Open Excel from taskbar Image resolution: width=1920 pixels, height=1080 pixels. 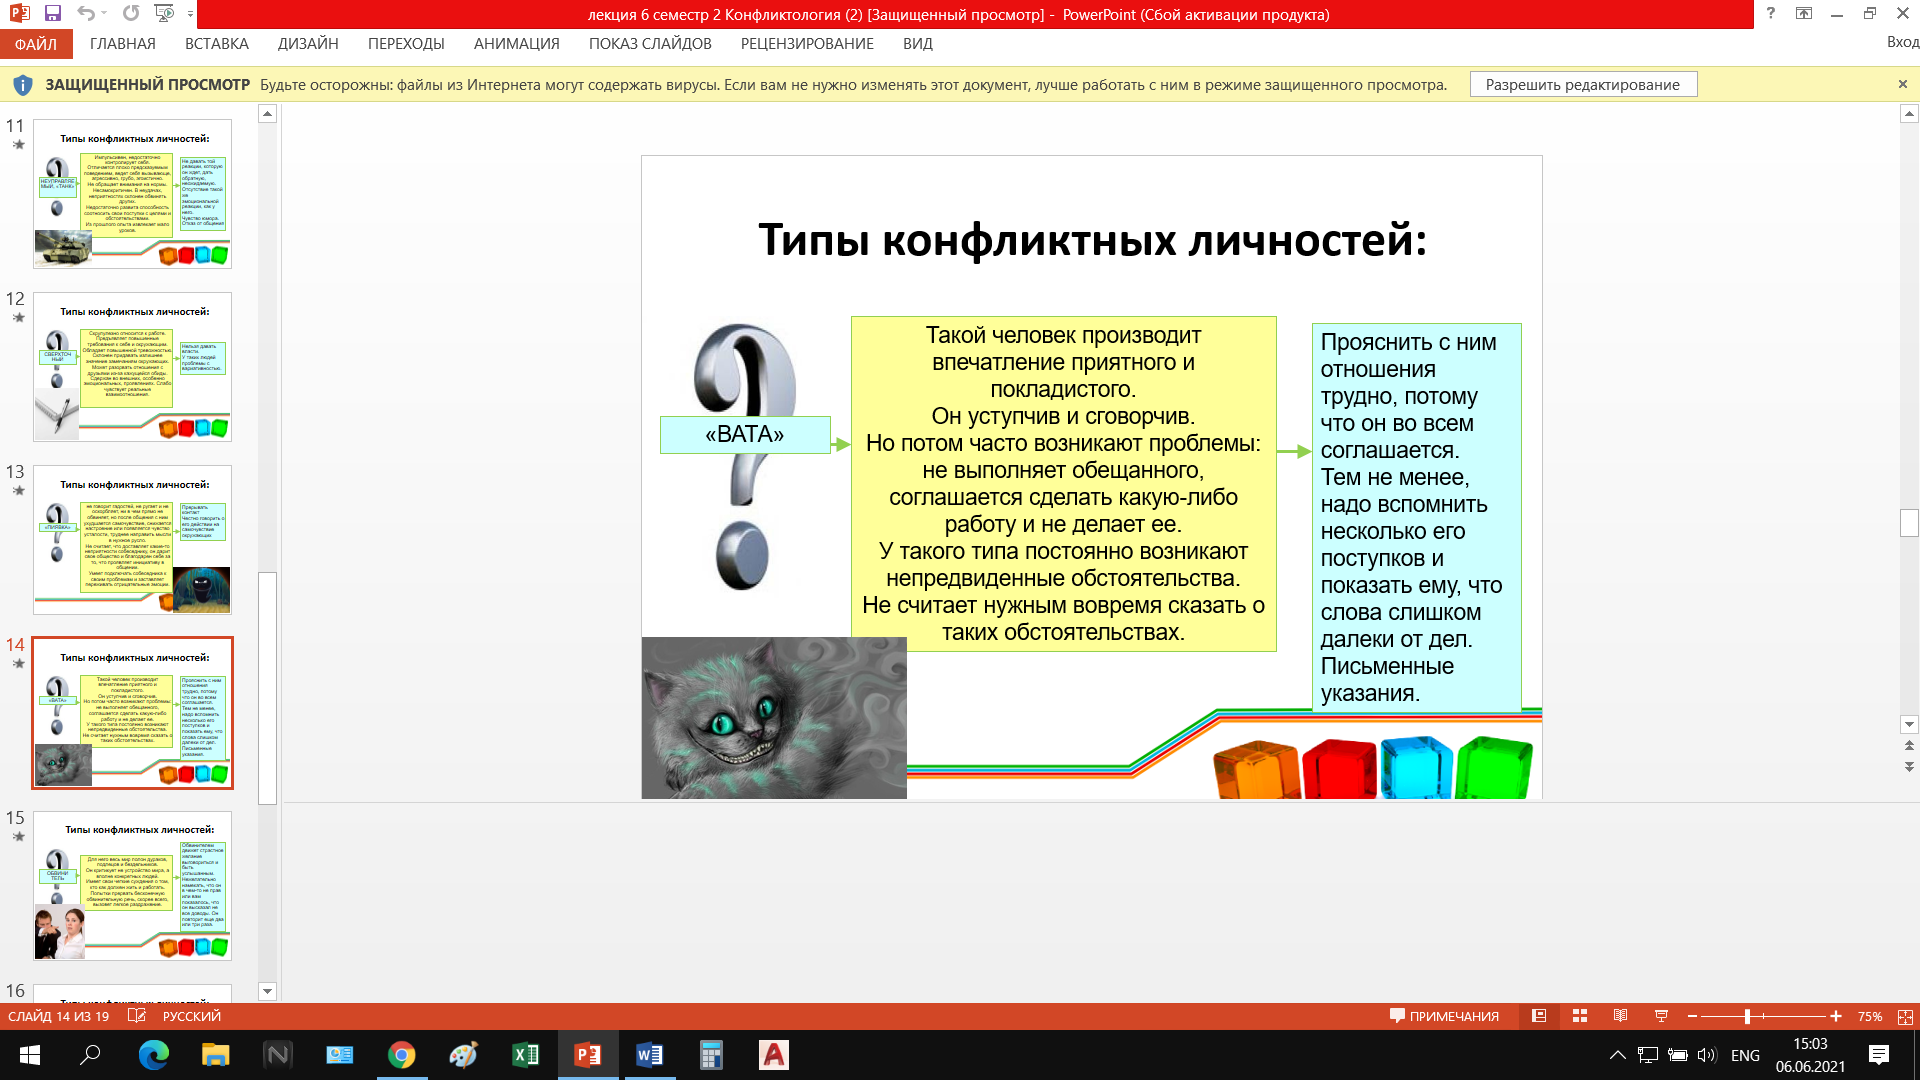click(x=525, y=1055)
